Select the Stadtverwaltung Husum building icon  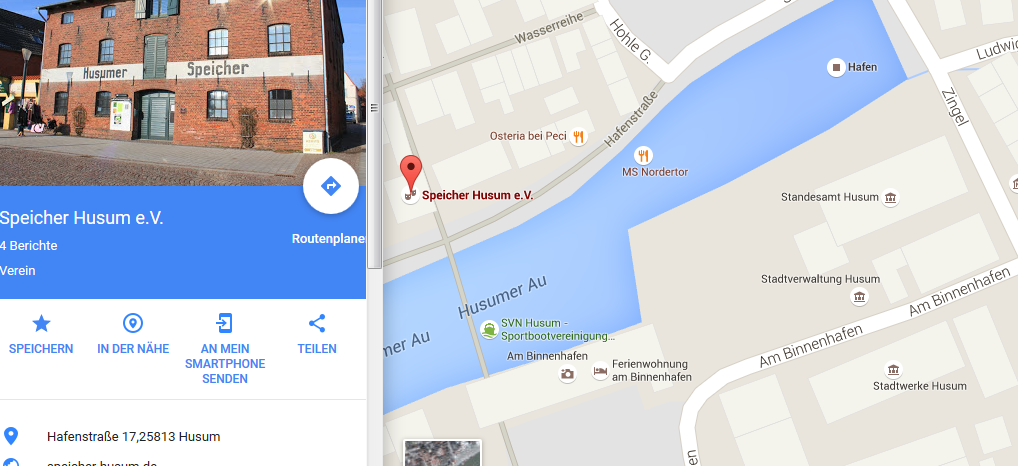click(x=860, y=297)
